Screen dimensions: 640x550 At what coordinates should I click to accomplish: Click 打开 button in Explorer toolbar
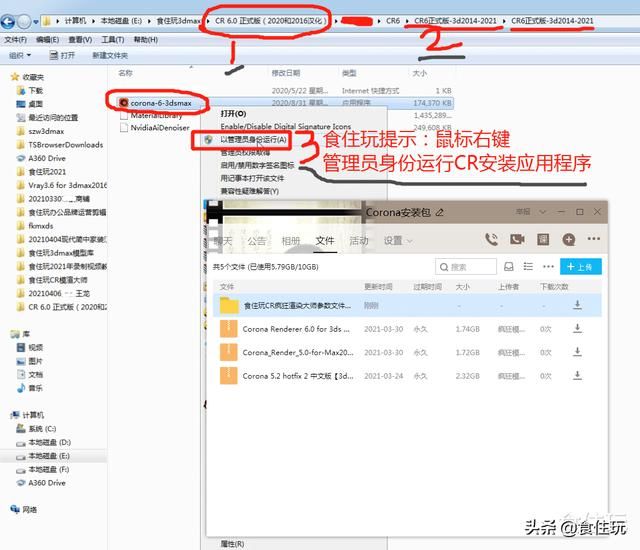pyautogui.click(x=62, y=55)
